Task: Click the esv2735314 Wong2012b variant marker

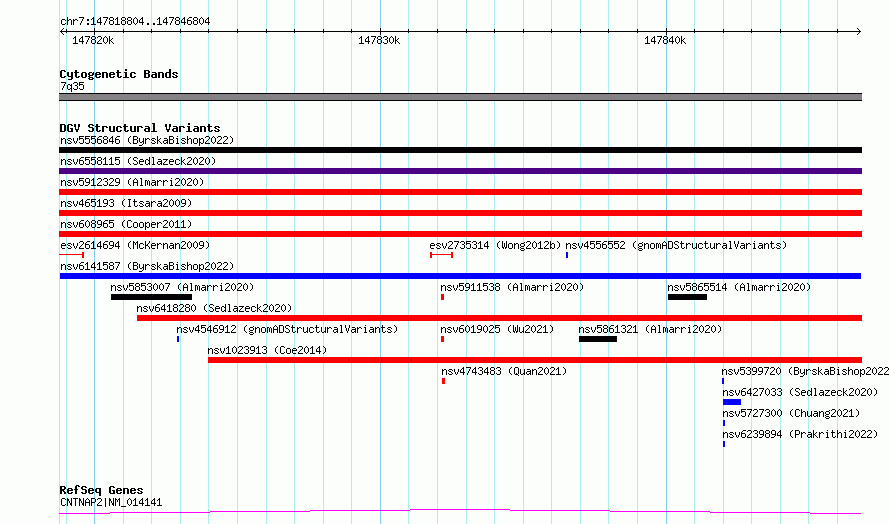Action: coord(441,255)
